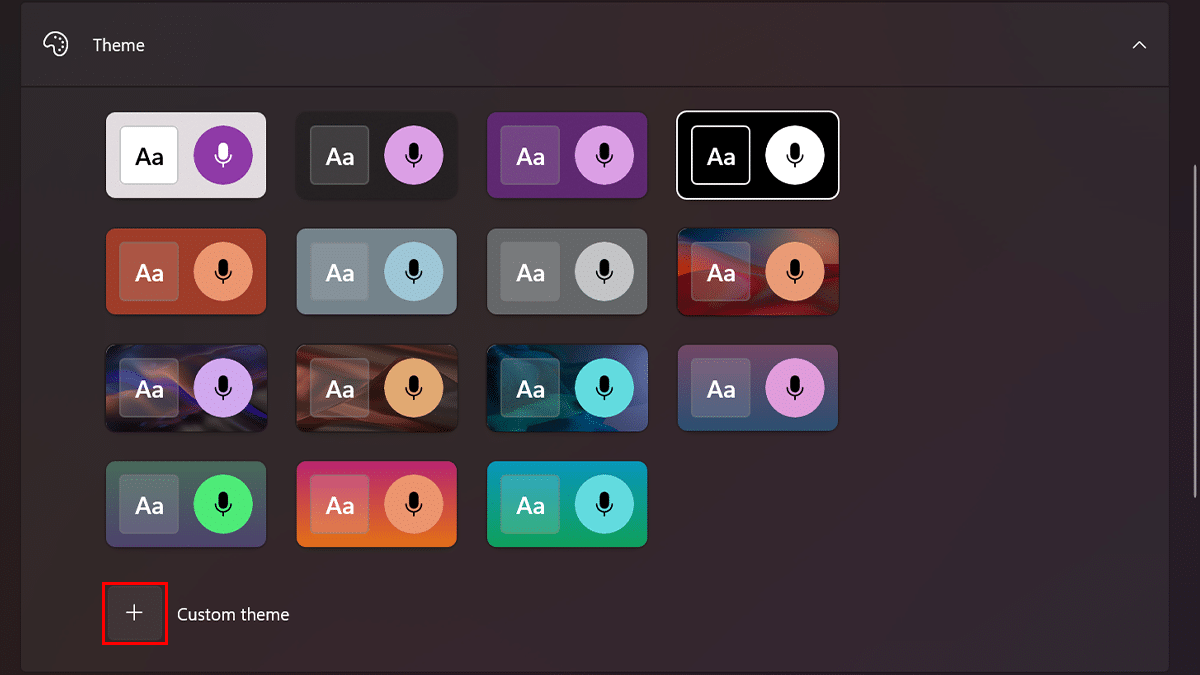Pick the teal-to-green gradient theme
The width and height of the screenshot is (1200, 675).
(x=567, y=504)
